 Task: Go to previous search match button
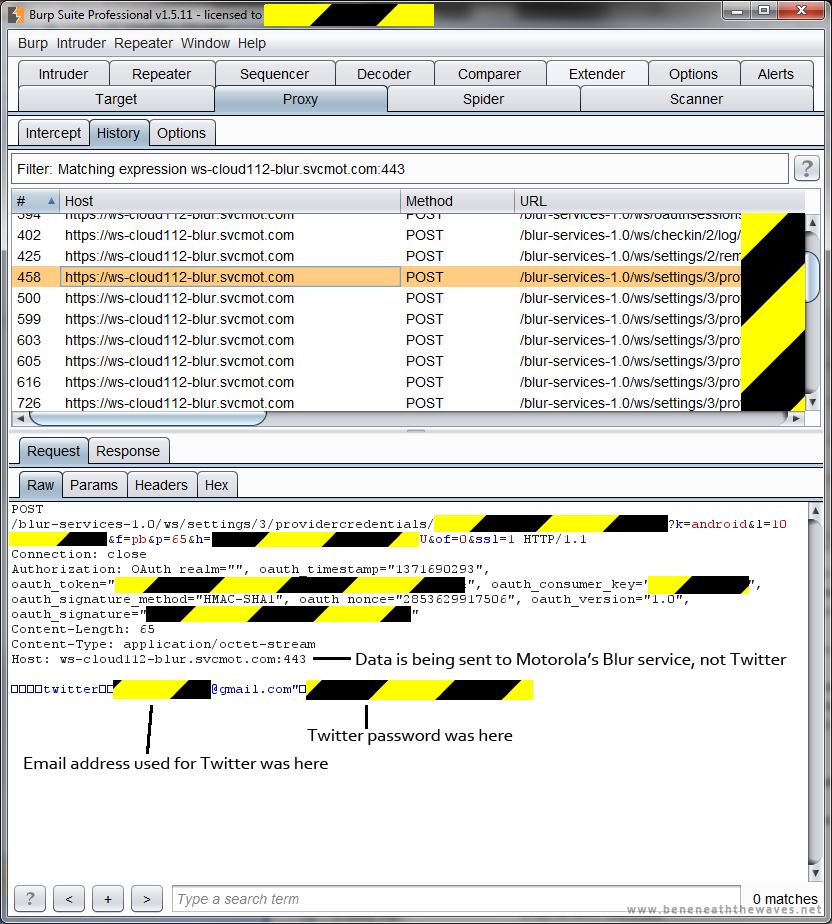69,899
